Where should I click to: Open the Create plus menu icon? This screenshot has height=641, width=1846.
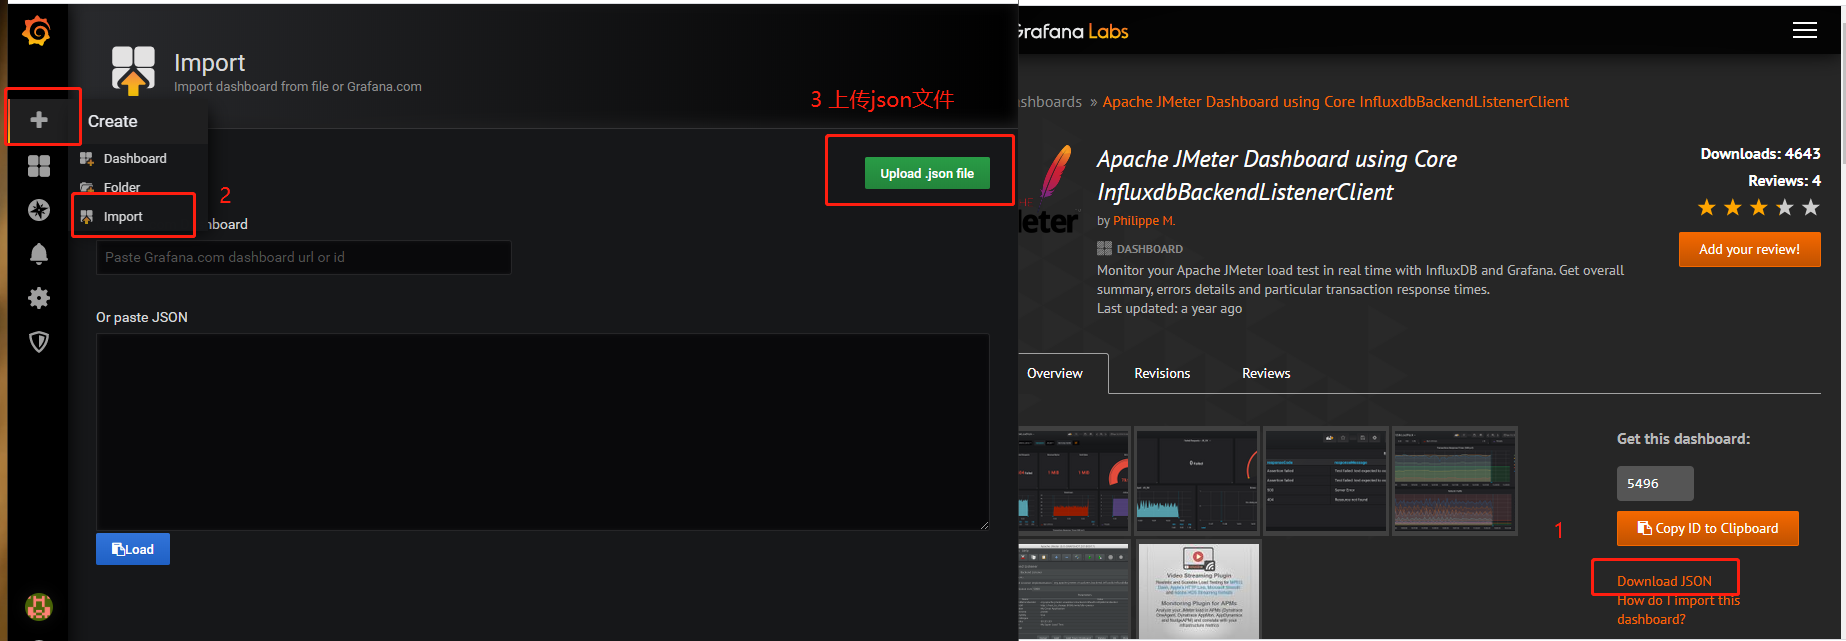coord(39,120)
